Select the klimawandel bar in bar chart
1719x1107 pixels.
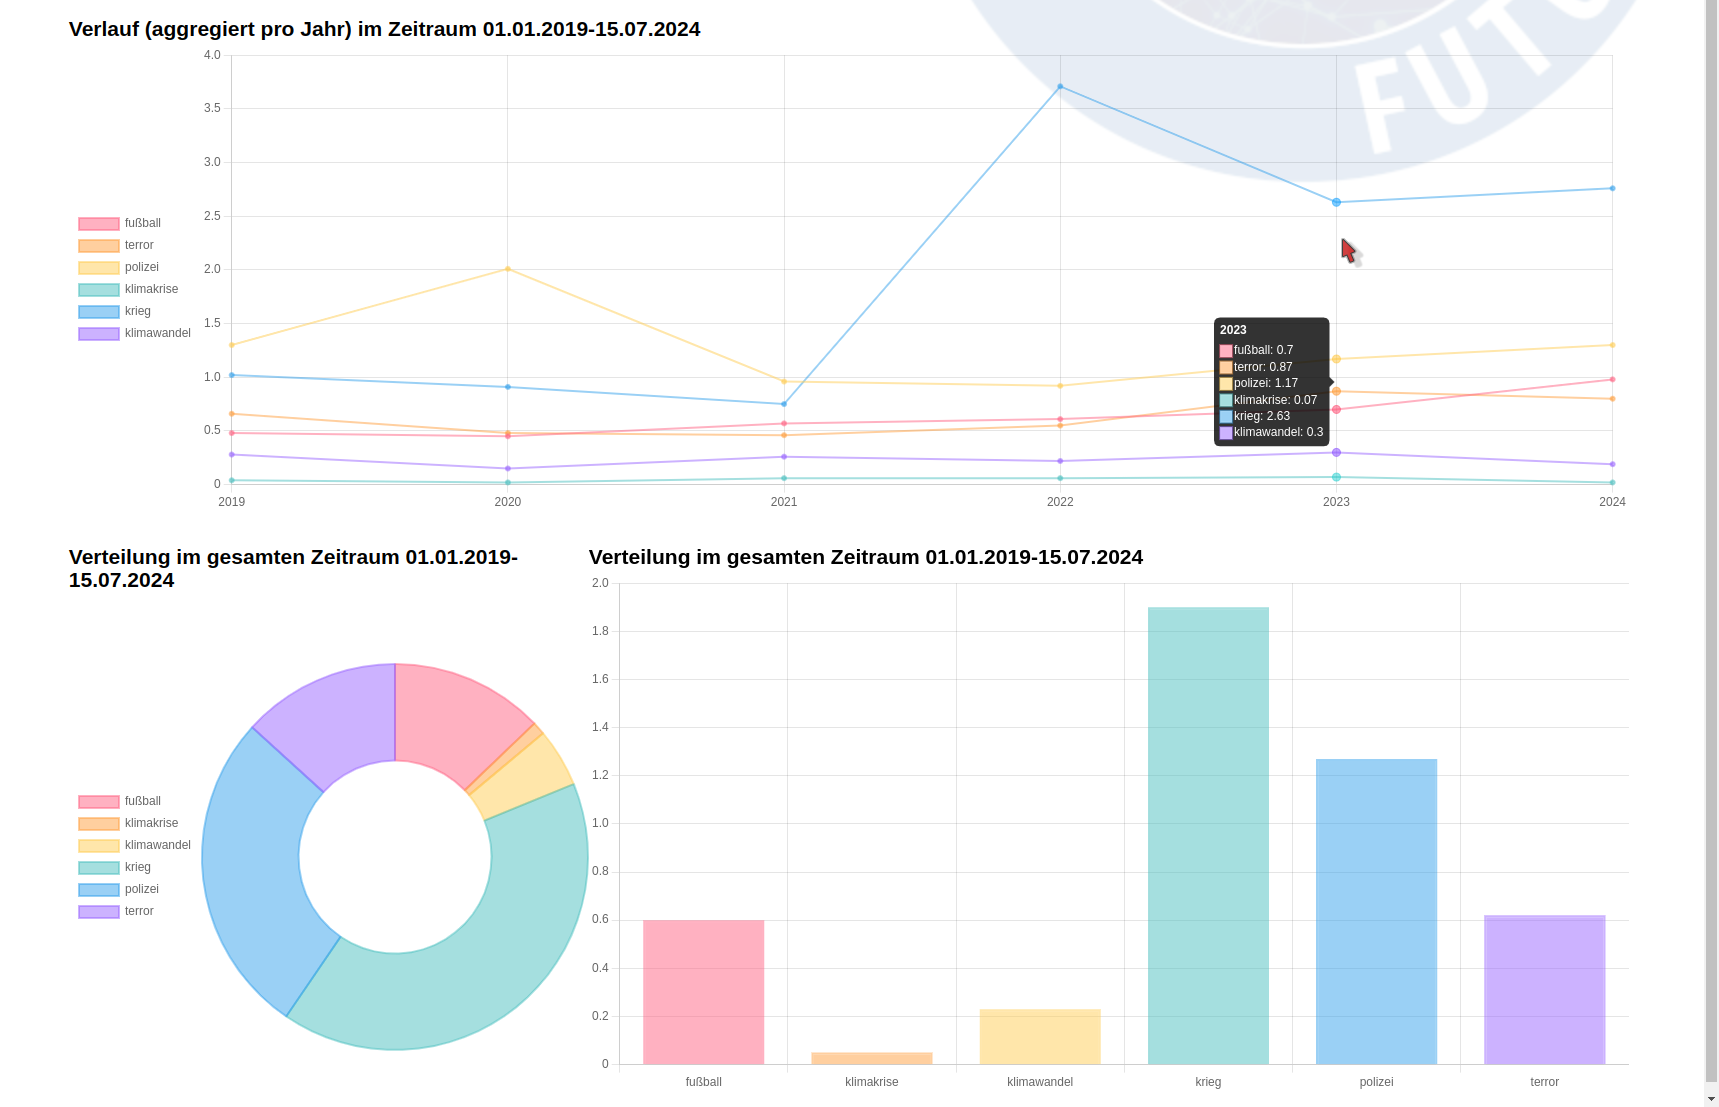pos(1040,1036)
